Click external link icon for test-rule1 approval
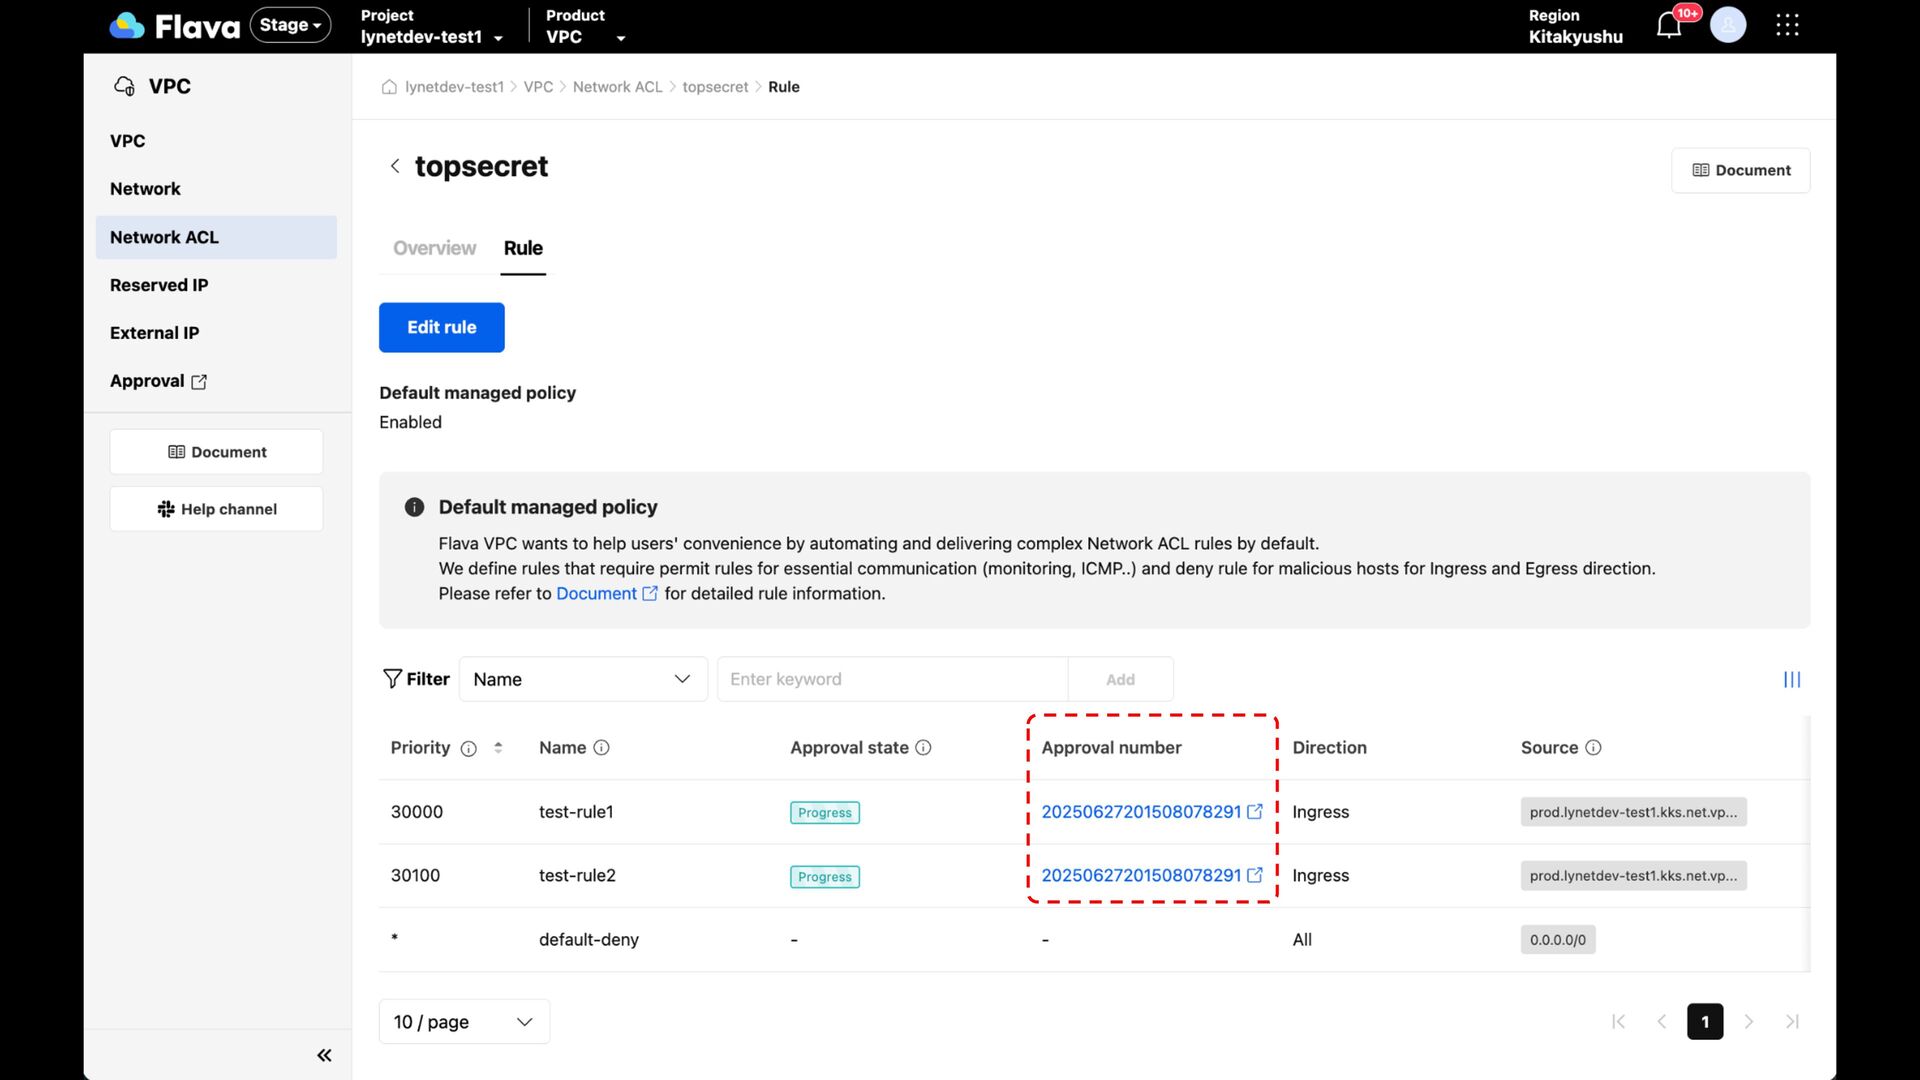The width and height of the screenshot is (1920, 1080). (x=1255, y=811)
